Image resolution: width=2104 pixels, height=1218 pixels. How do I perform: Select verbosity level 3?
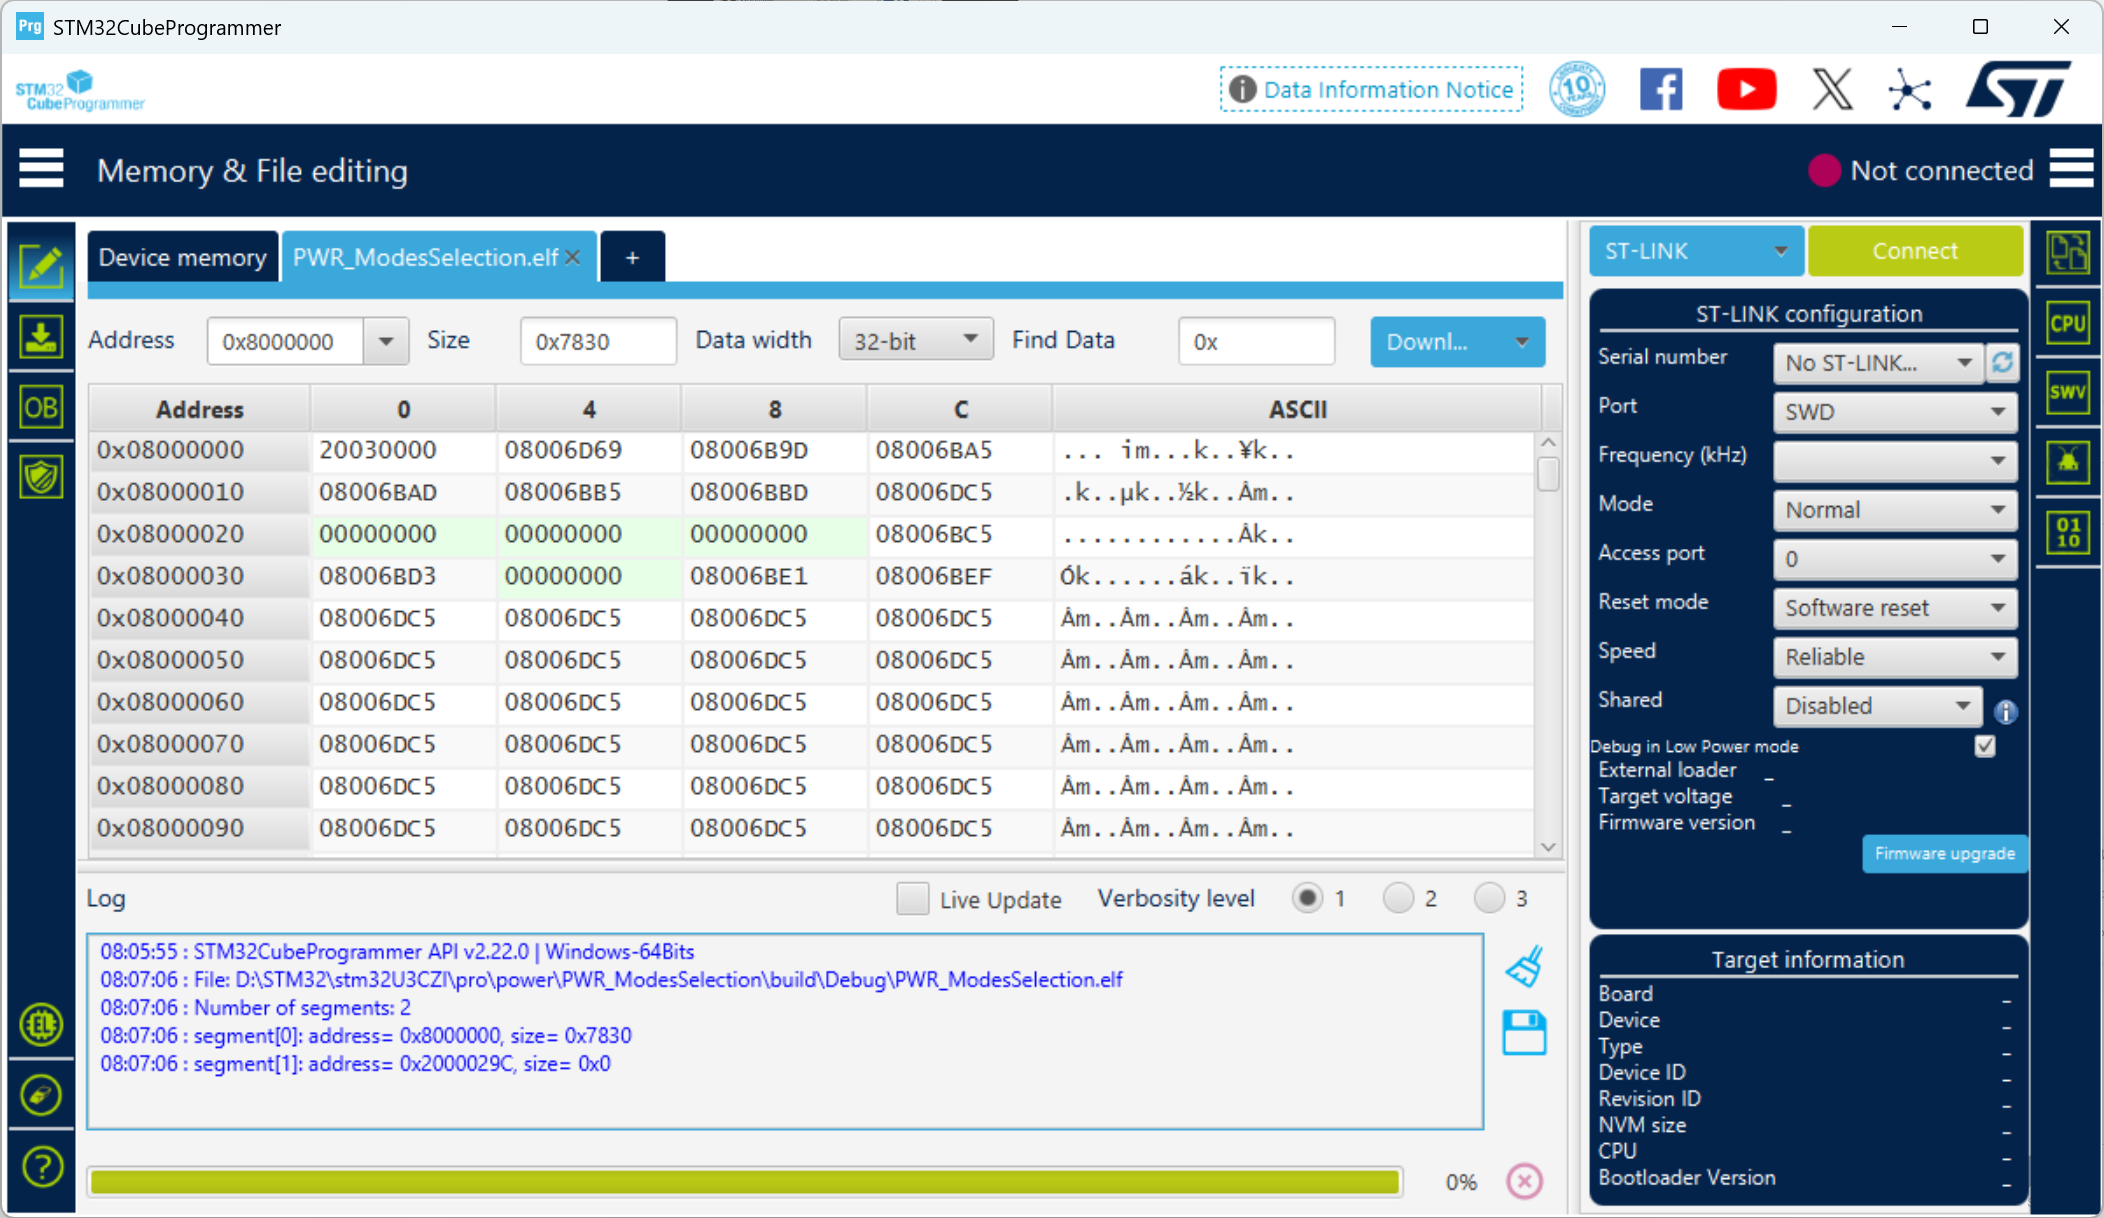tap(1489, 898)
